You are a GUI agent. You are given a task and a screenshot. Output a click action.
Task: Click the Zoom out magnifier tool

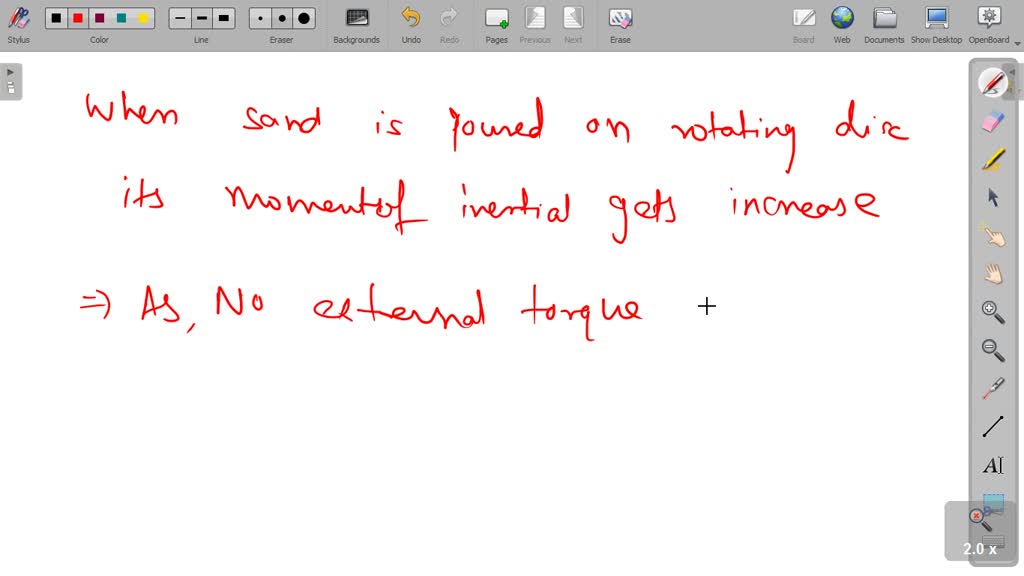click(992, 349)
